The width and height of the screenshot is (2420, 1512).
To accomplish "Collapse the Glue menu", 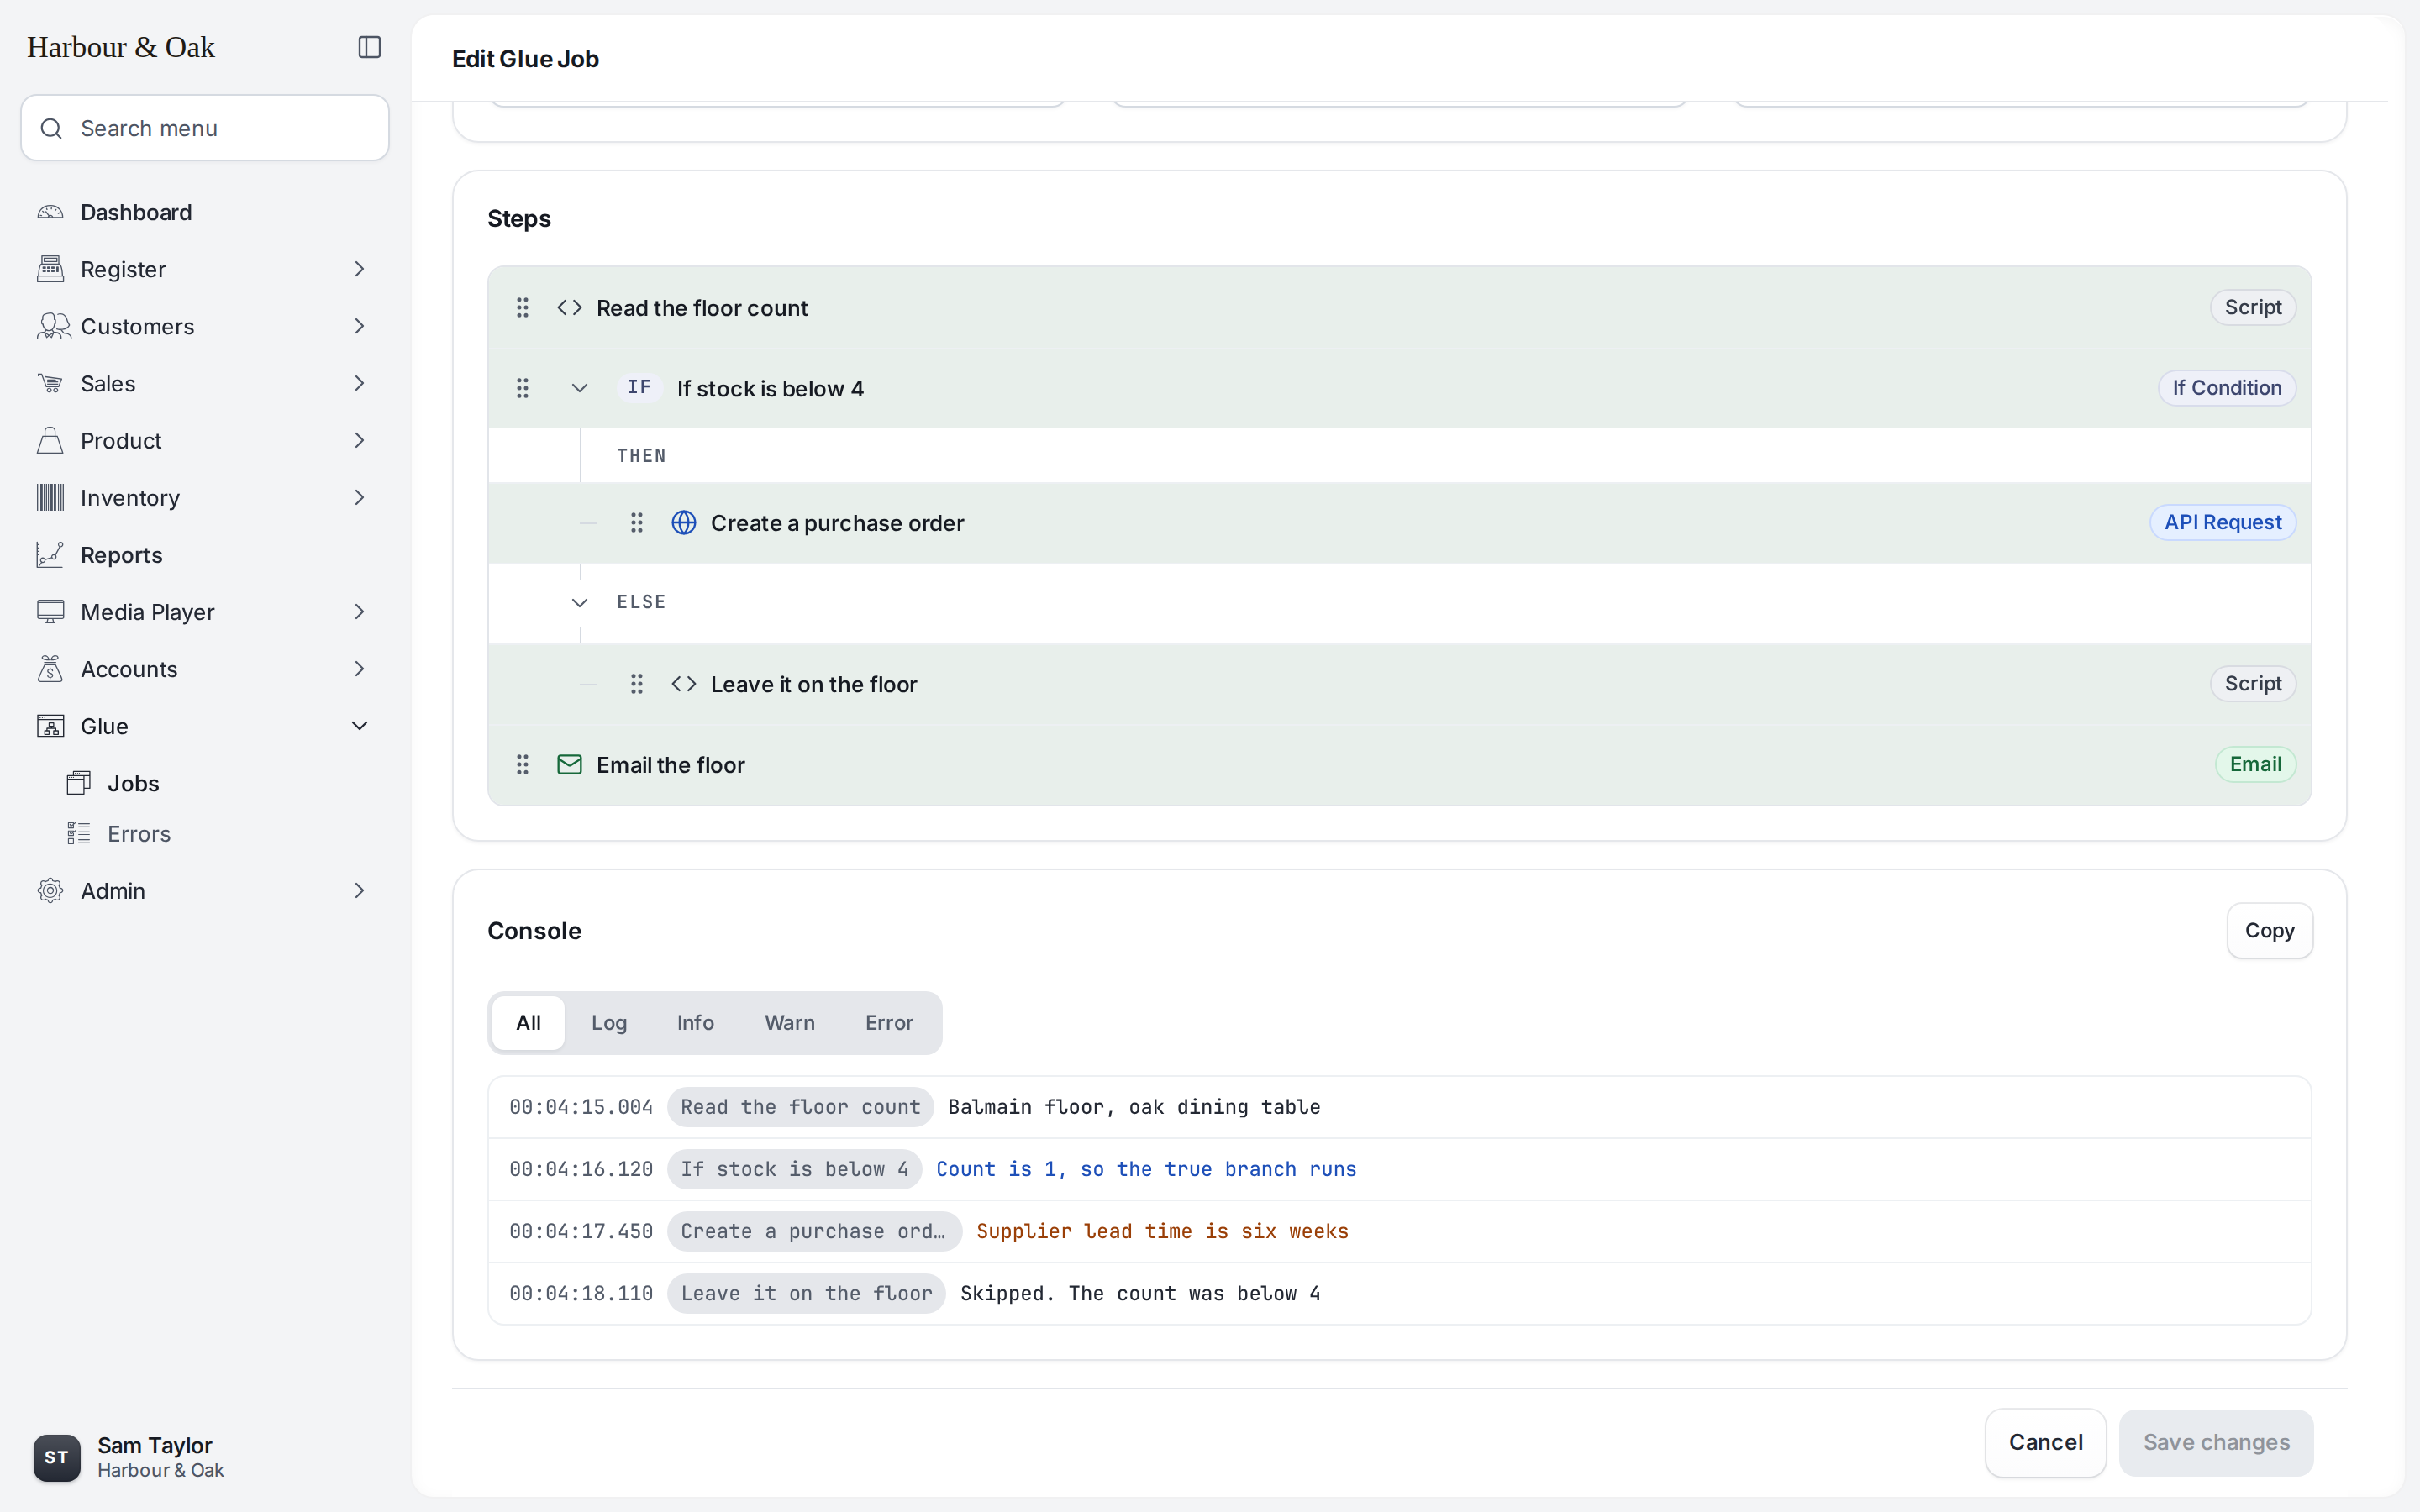I will pos(359,726).
